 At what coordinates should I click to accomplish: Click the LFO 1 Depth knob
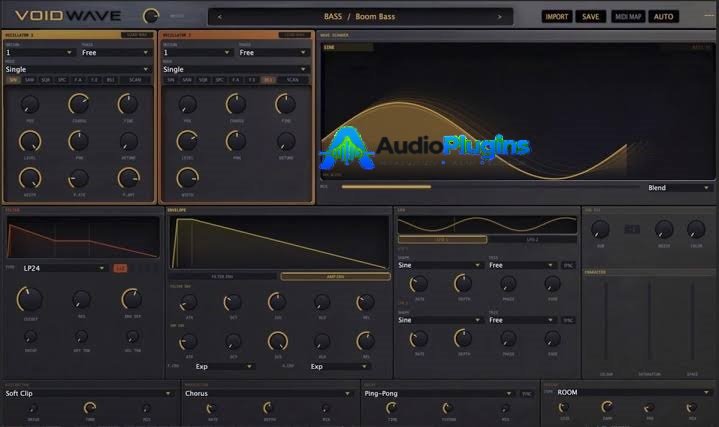(463, 284)
